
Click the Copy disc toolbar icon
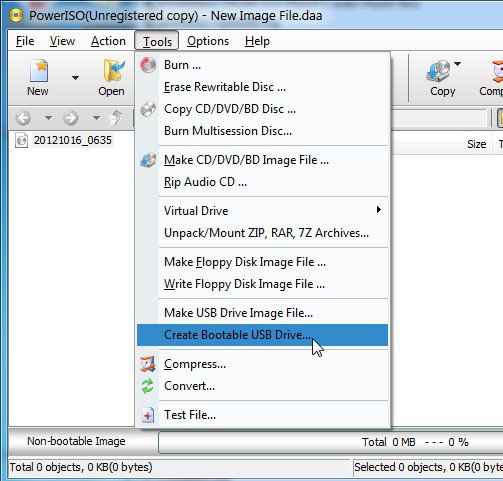coord(438,71)
